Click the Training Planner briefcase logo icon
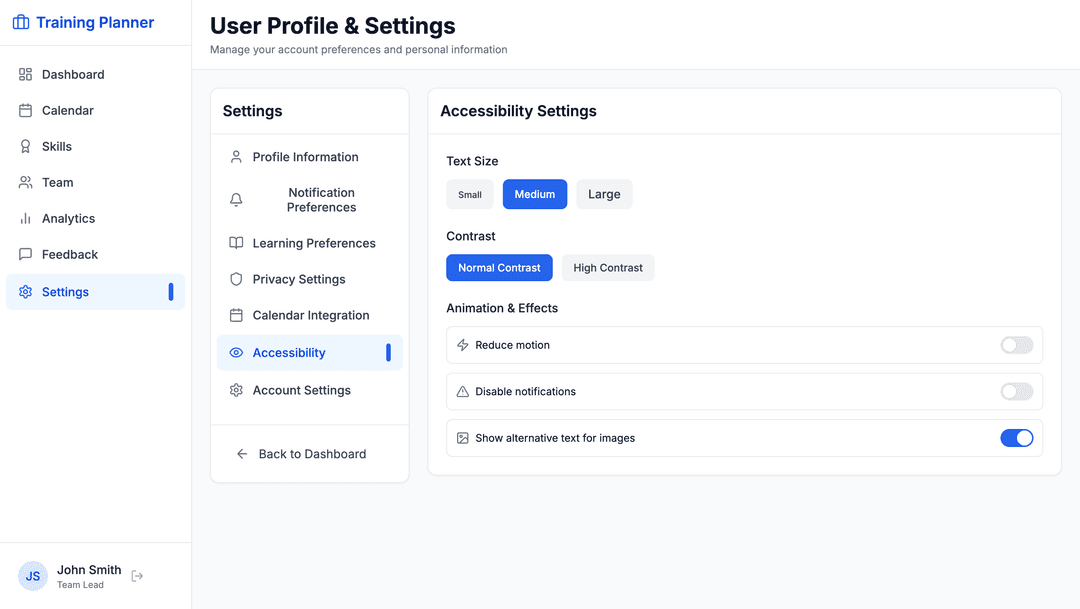This screenshot has width=1080, height=609. point(20,22)
